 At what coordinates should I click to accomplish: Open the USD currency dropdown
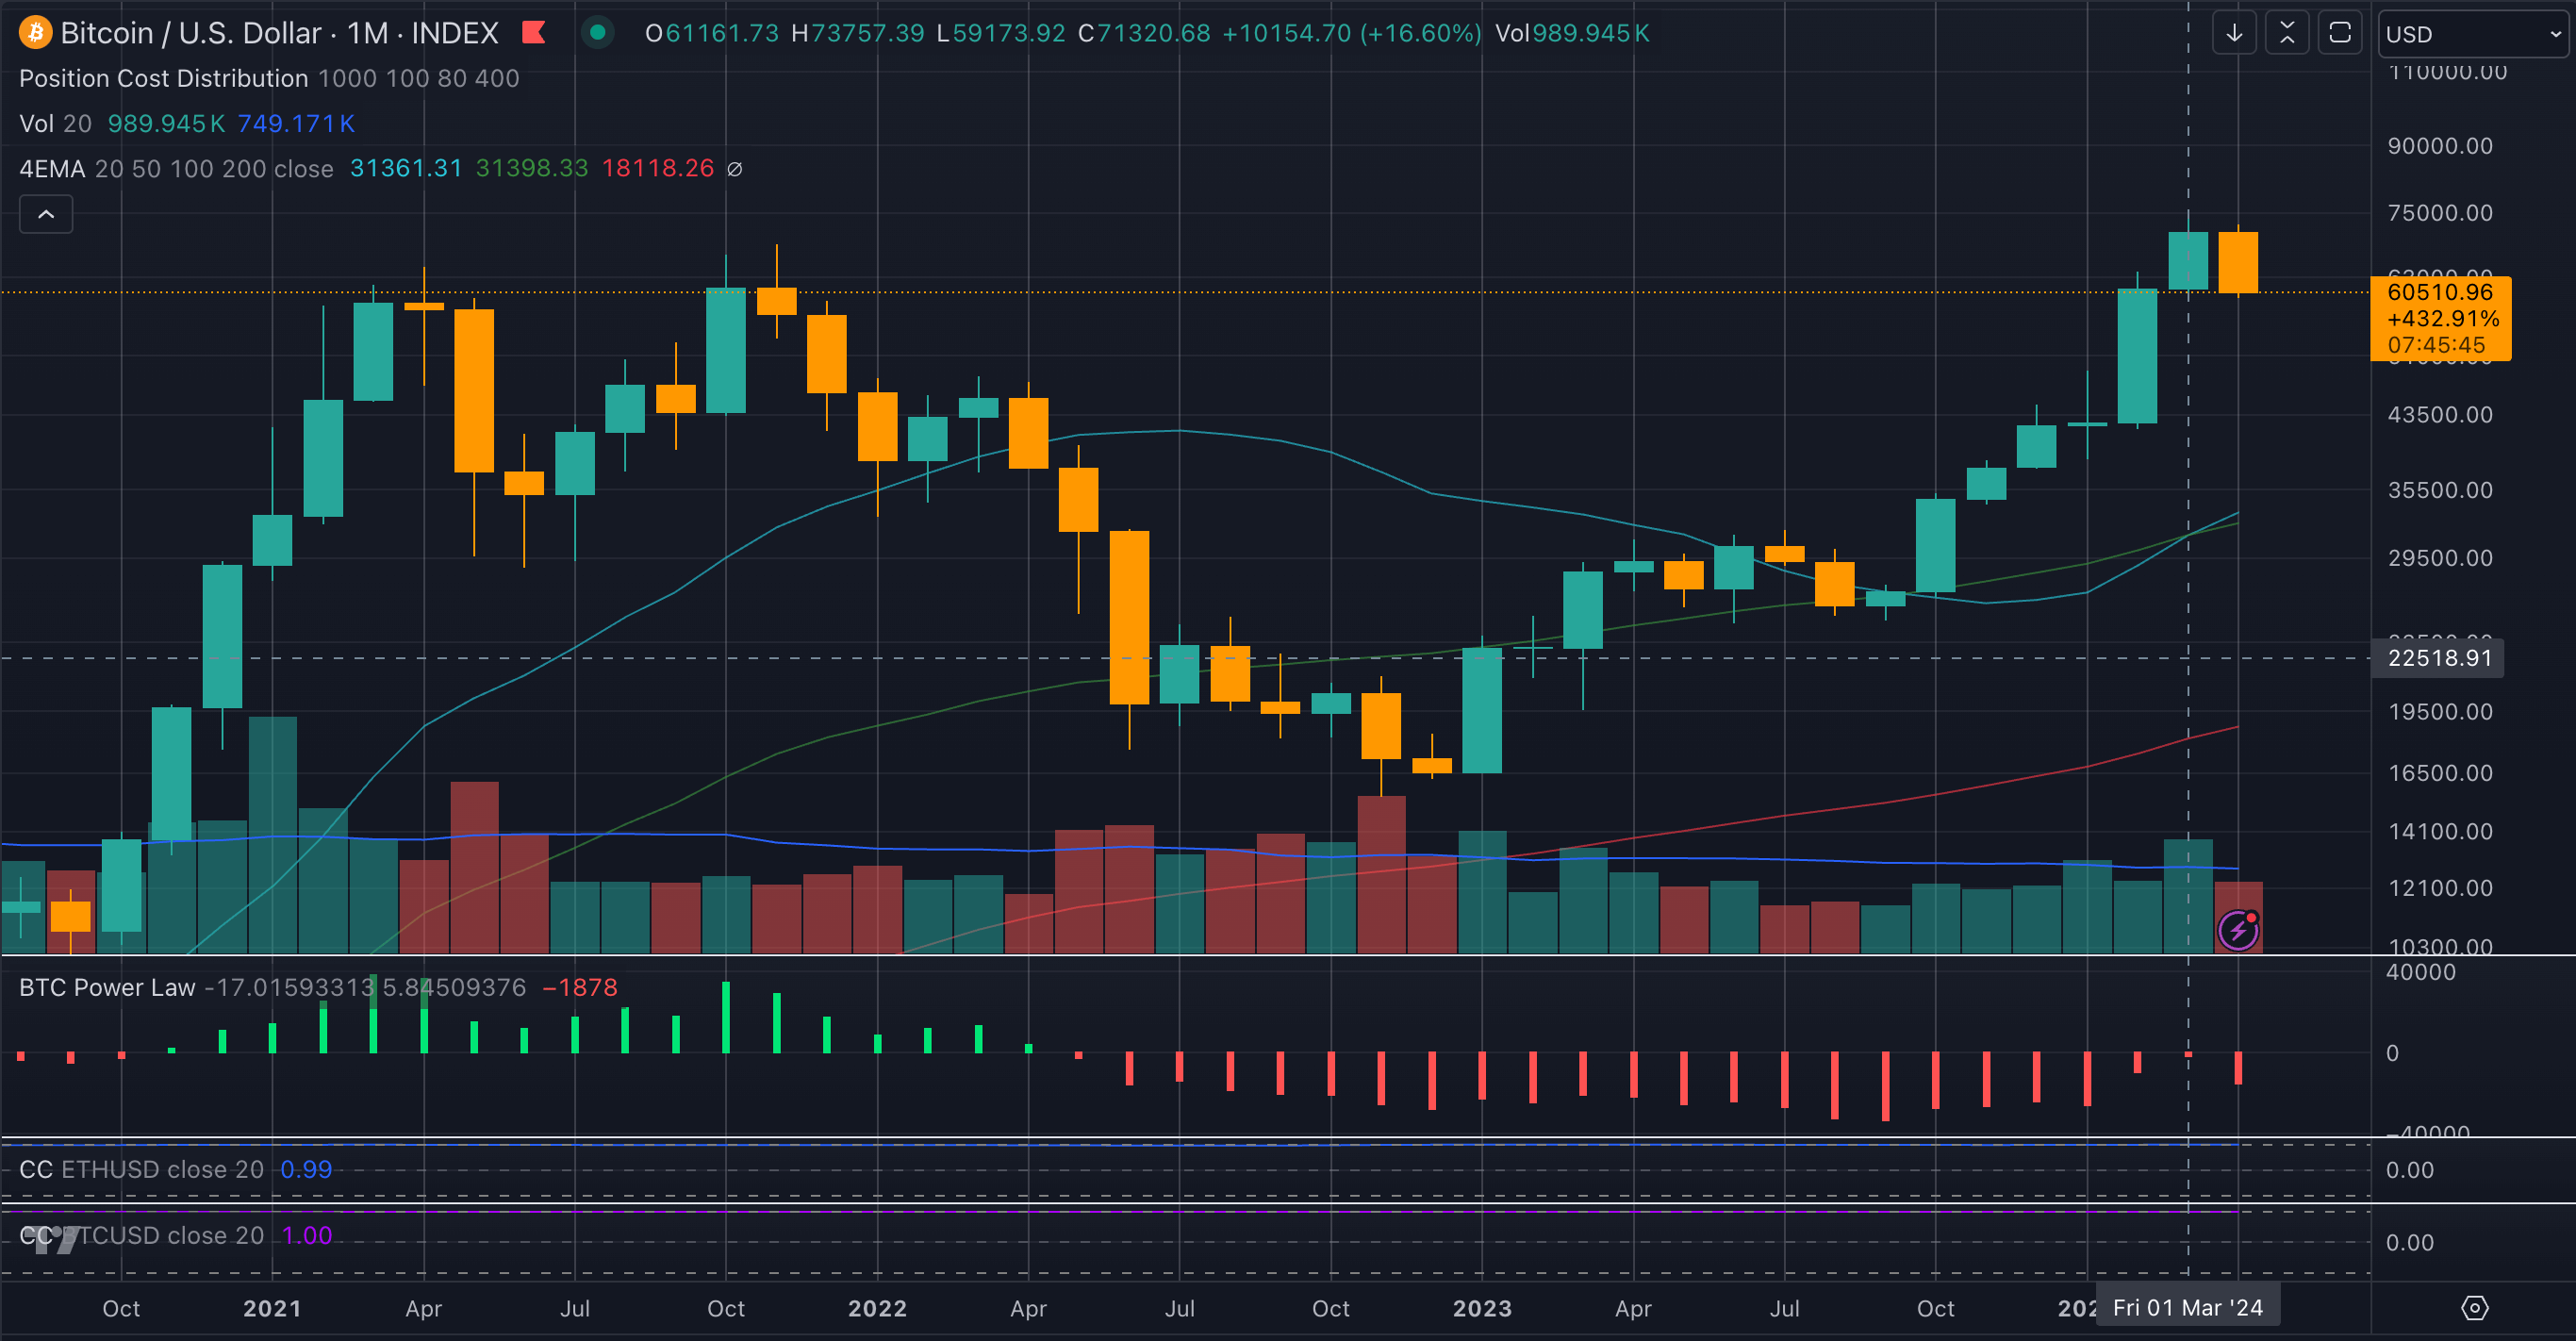tap(2472, 34)
